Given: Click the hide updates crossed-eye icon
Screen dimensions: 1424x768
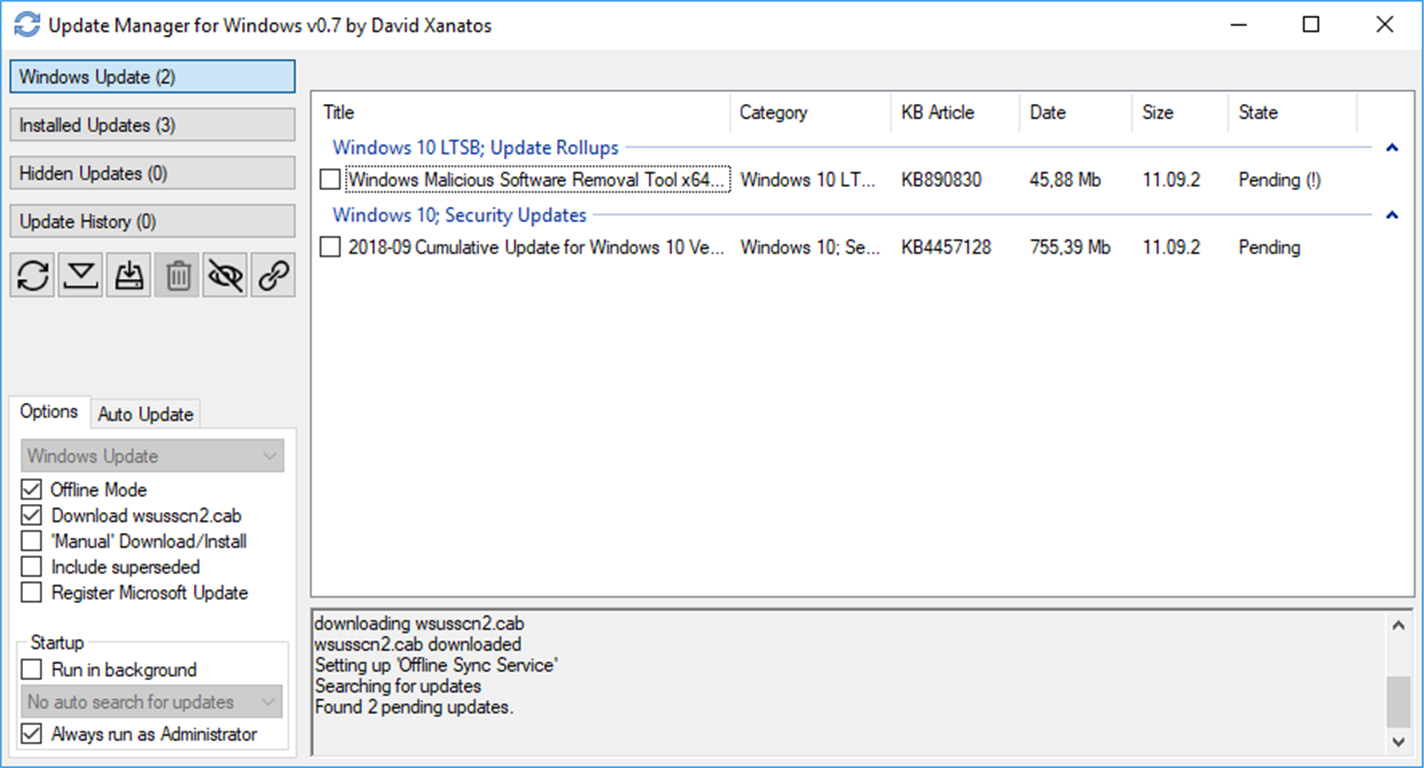Looking at the screenshot, I should (225, 275).
